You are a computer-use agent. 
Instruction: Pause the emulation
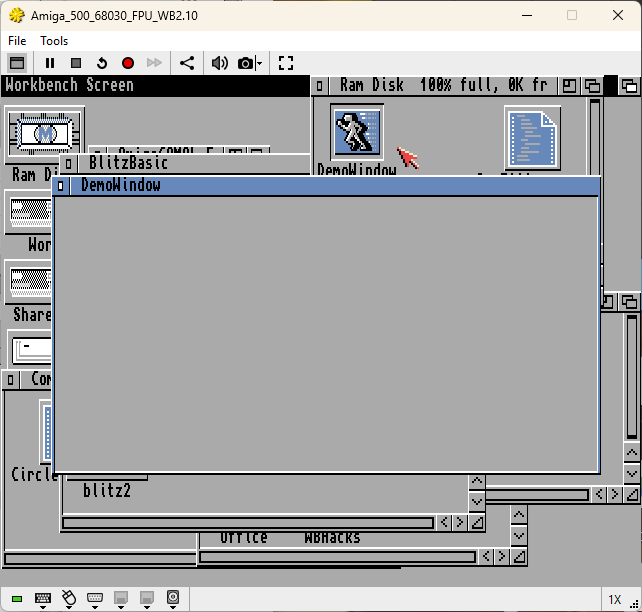pyautogui.click(x=50, y=63)
